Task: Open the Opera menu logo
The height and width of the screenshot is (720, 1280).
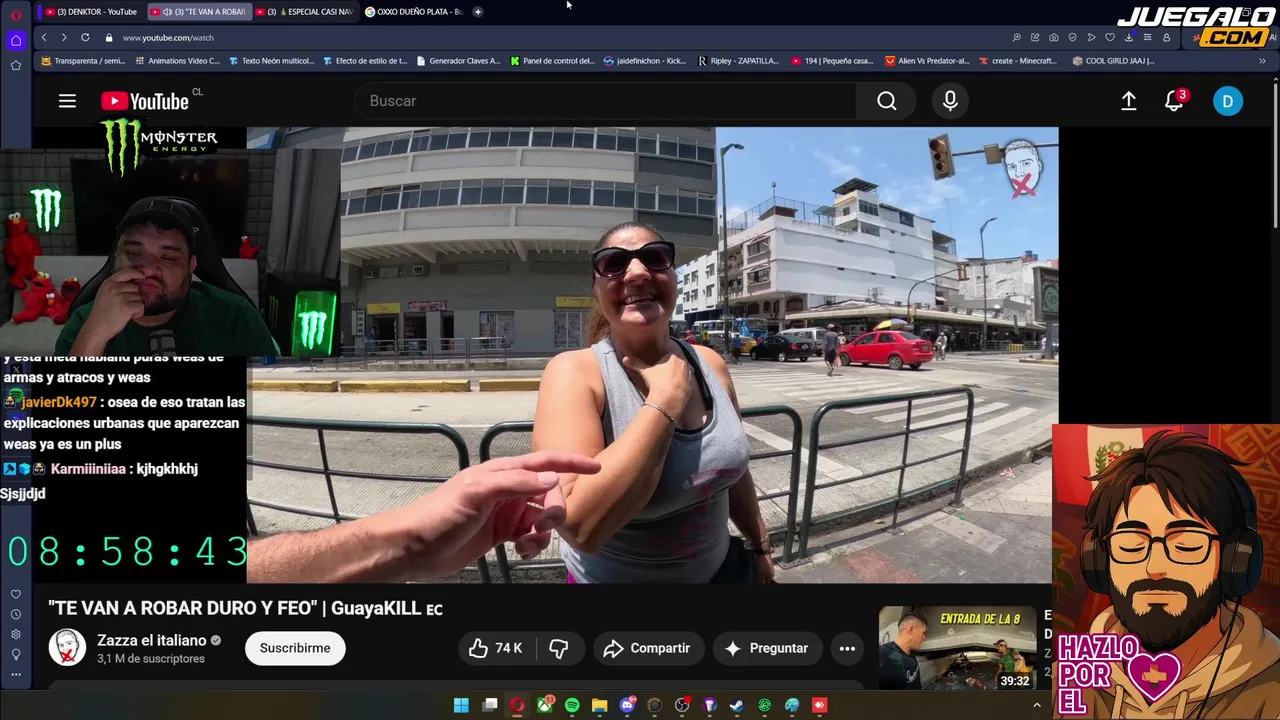Action: [16, 14]
